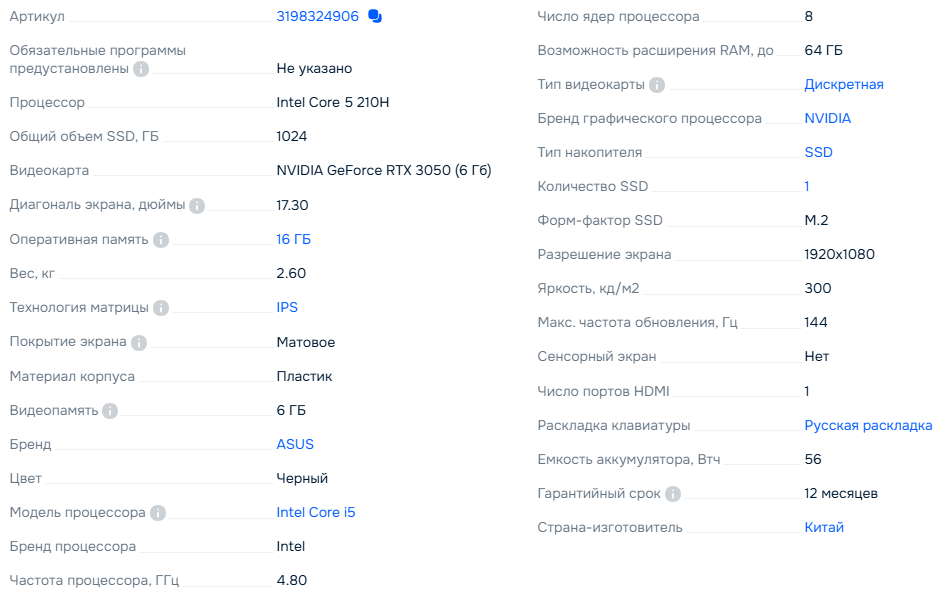Select the Дискретная video card link
Image resolution: width=942 pixels, height=597 pixels.
tap(844, 84)
